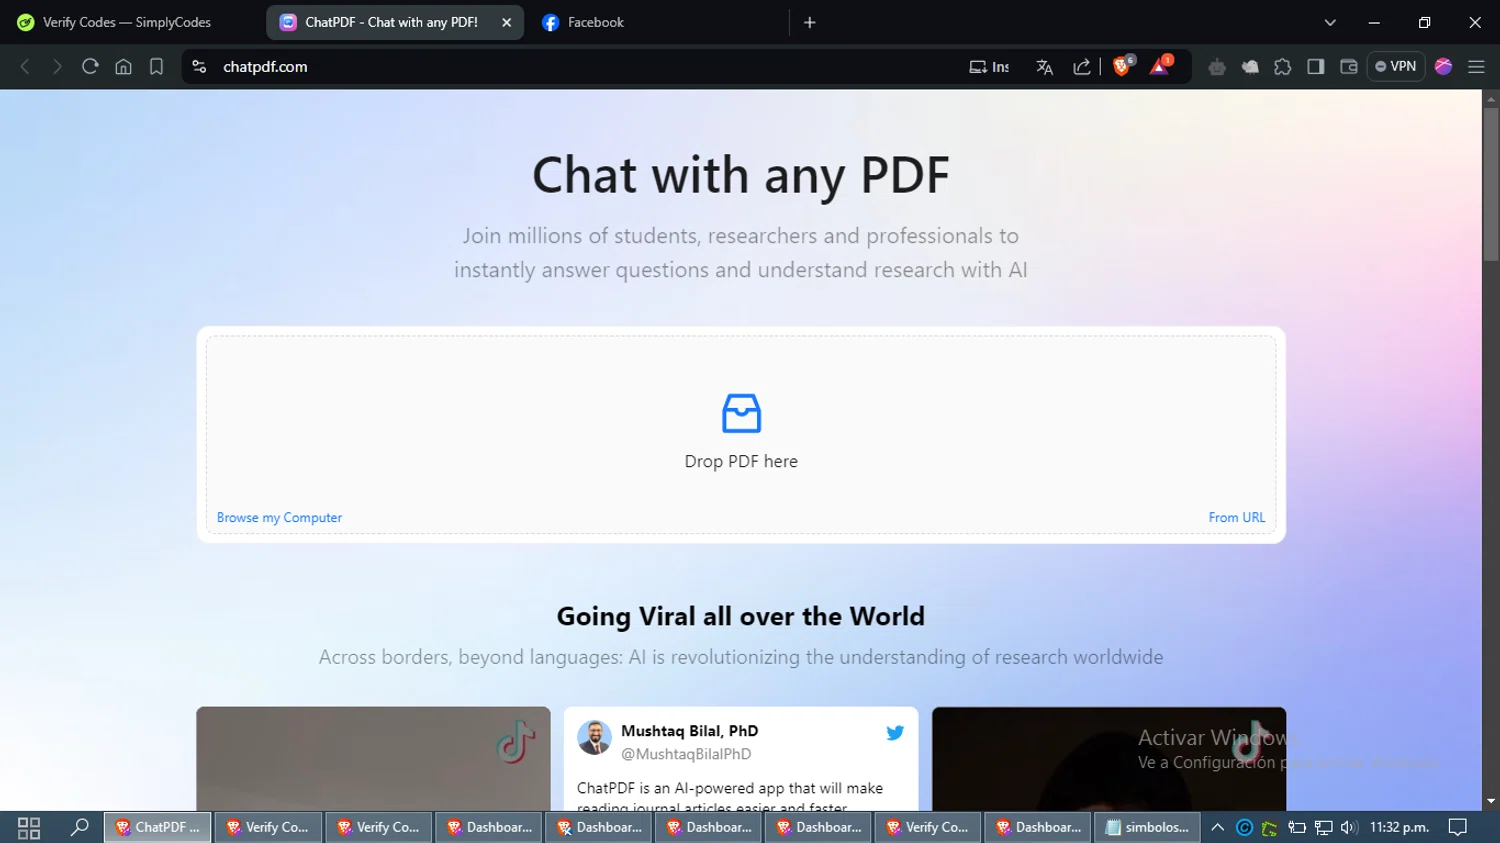The image size is (1500, 843).
Task: Toggle the browser sidebar panel
Action: [1316, 67]
